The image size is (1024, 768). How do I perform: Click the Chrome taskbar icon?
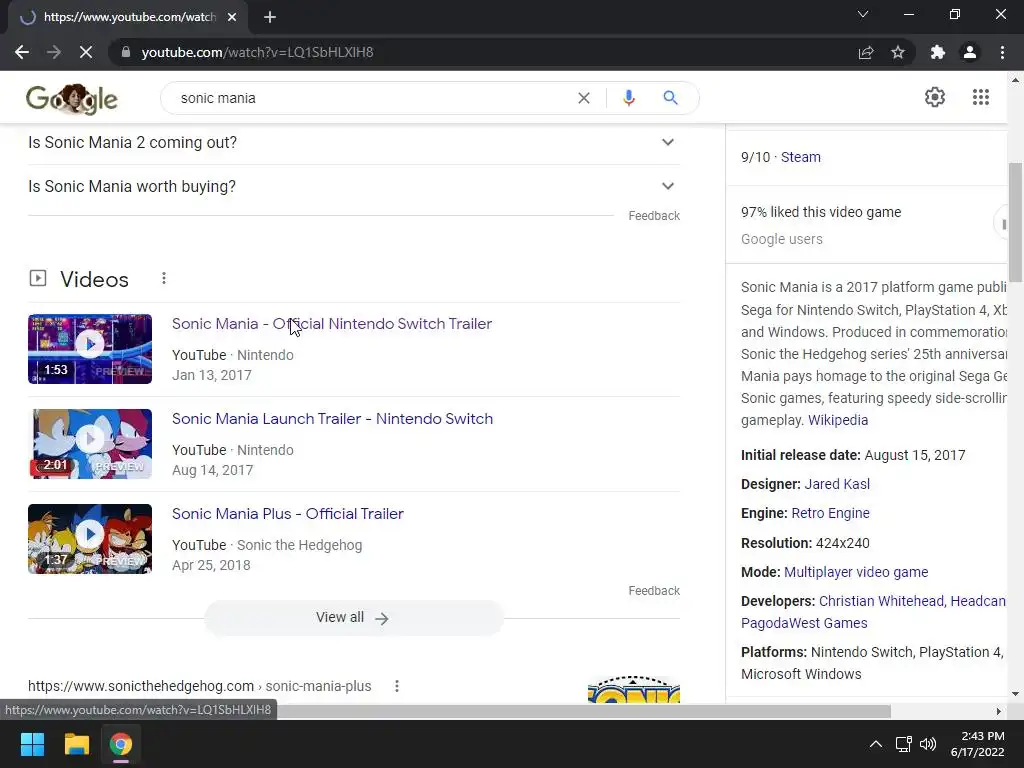point(121,744)
